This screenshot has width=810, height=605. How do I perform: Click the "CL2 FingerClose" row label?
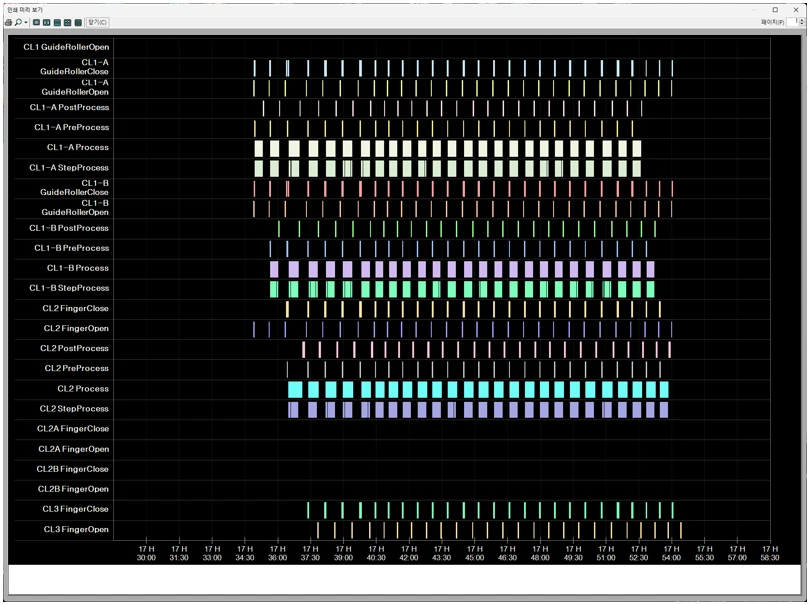[x=75, y=308]
